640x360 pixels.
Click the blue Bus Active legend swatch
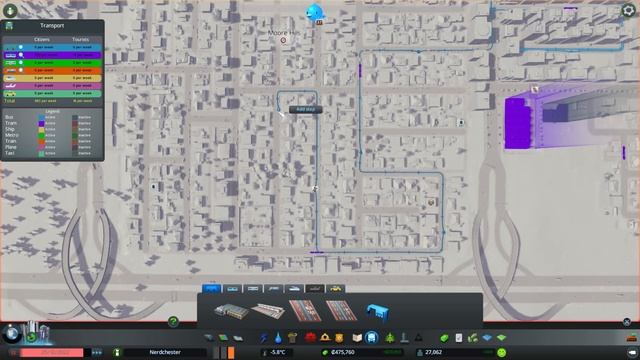pyautogui.click(x=41, y=117)
